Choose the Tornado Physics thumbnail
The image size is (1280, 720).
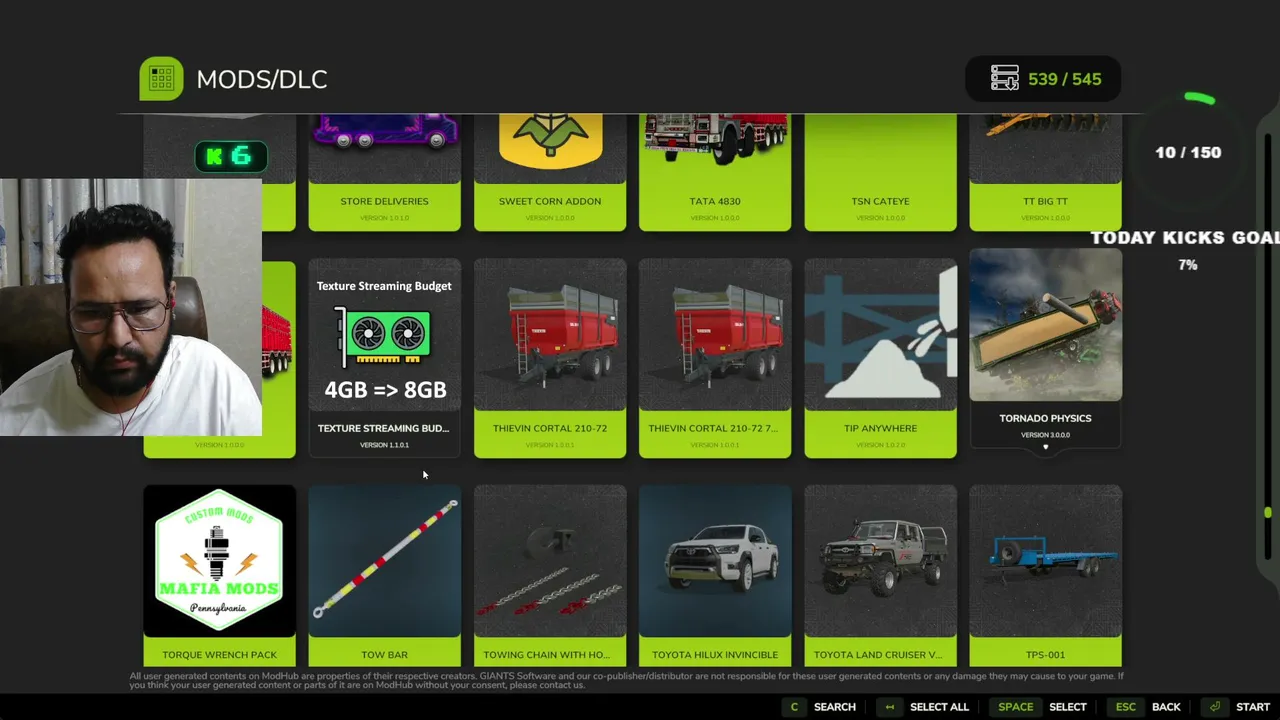1045,325
